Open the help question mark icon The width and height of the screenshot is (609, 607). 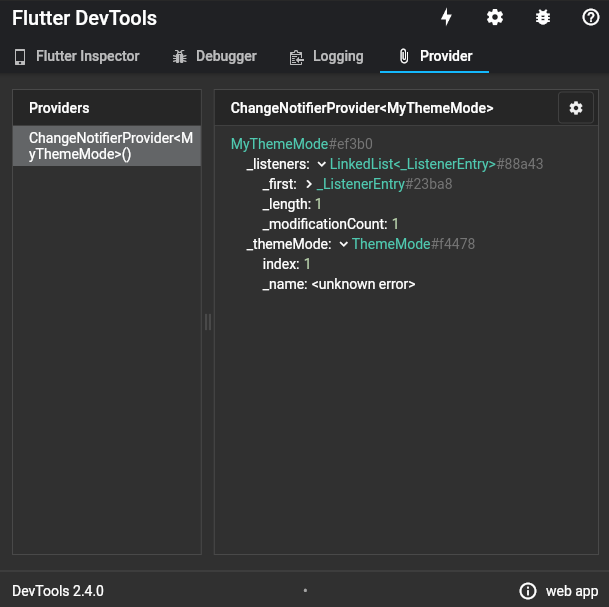[590, 17]
